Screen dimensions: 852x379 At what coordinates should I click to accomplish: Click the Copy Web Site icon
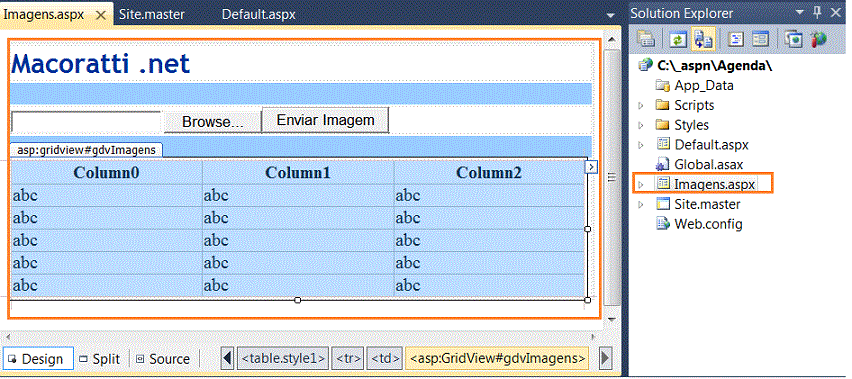click(x=794, y=39)
